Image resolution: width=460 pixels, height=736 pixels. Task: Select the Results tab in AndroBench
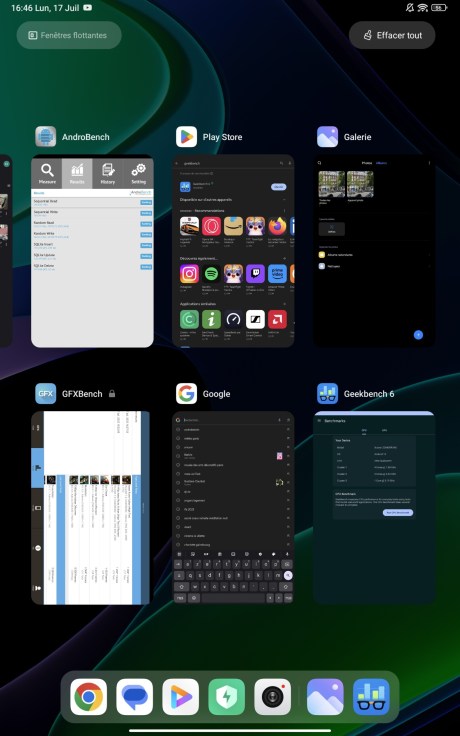[x=77, y=173]
